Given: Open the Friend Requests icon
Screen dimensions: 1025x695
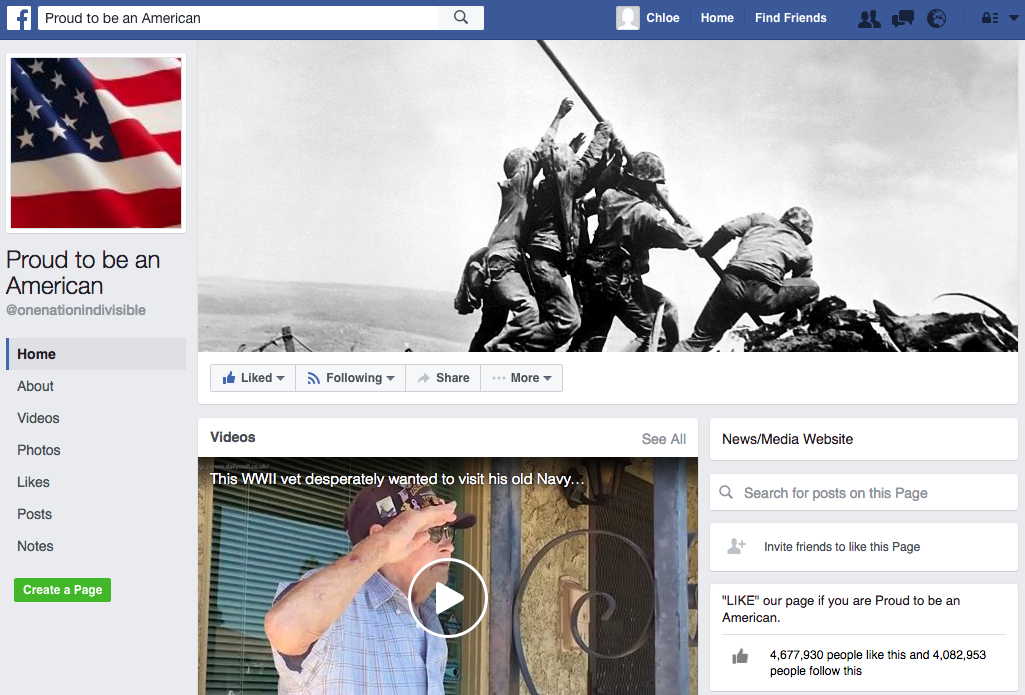Looking at the screenshot, I should click(x=869, y=18).
